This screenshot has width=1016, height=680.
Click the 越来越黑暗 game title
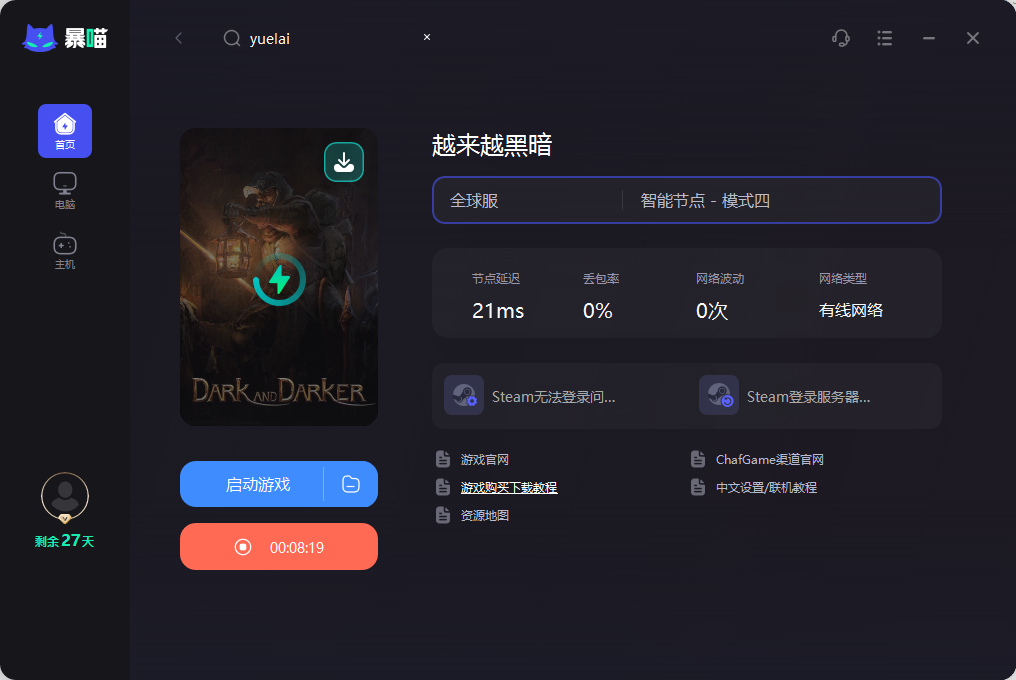point(492,145)
